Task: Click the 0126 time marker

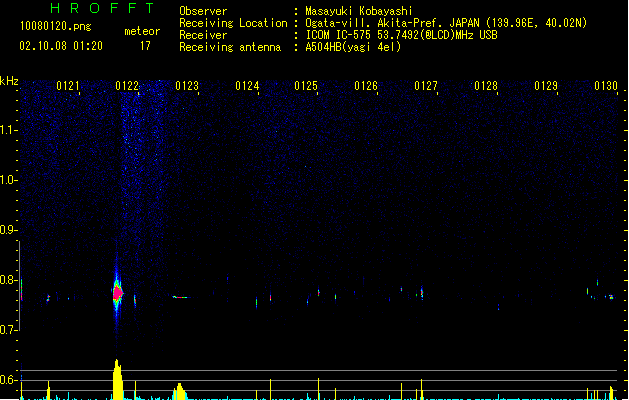Action: (x=366, y=86)
